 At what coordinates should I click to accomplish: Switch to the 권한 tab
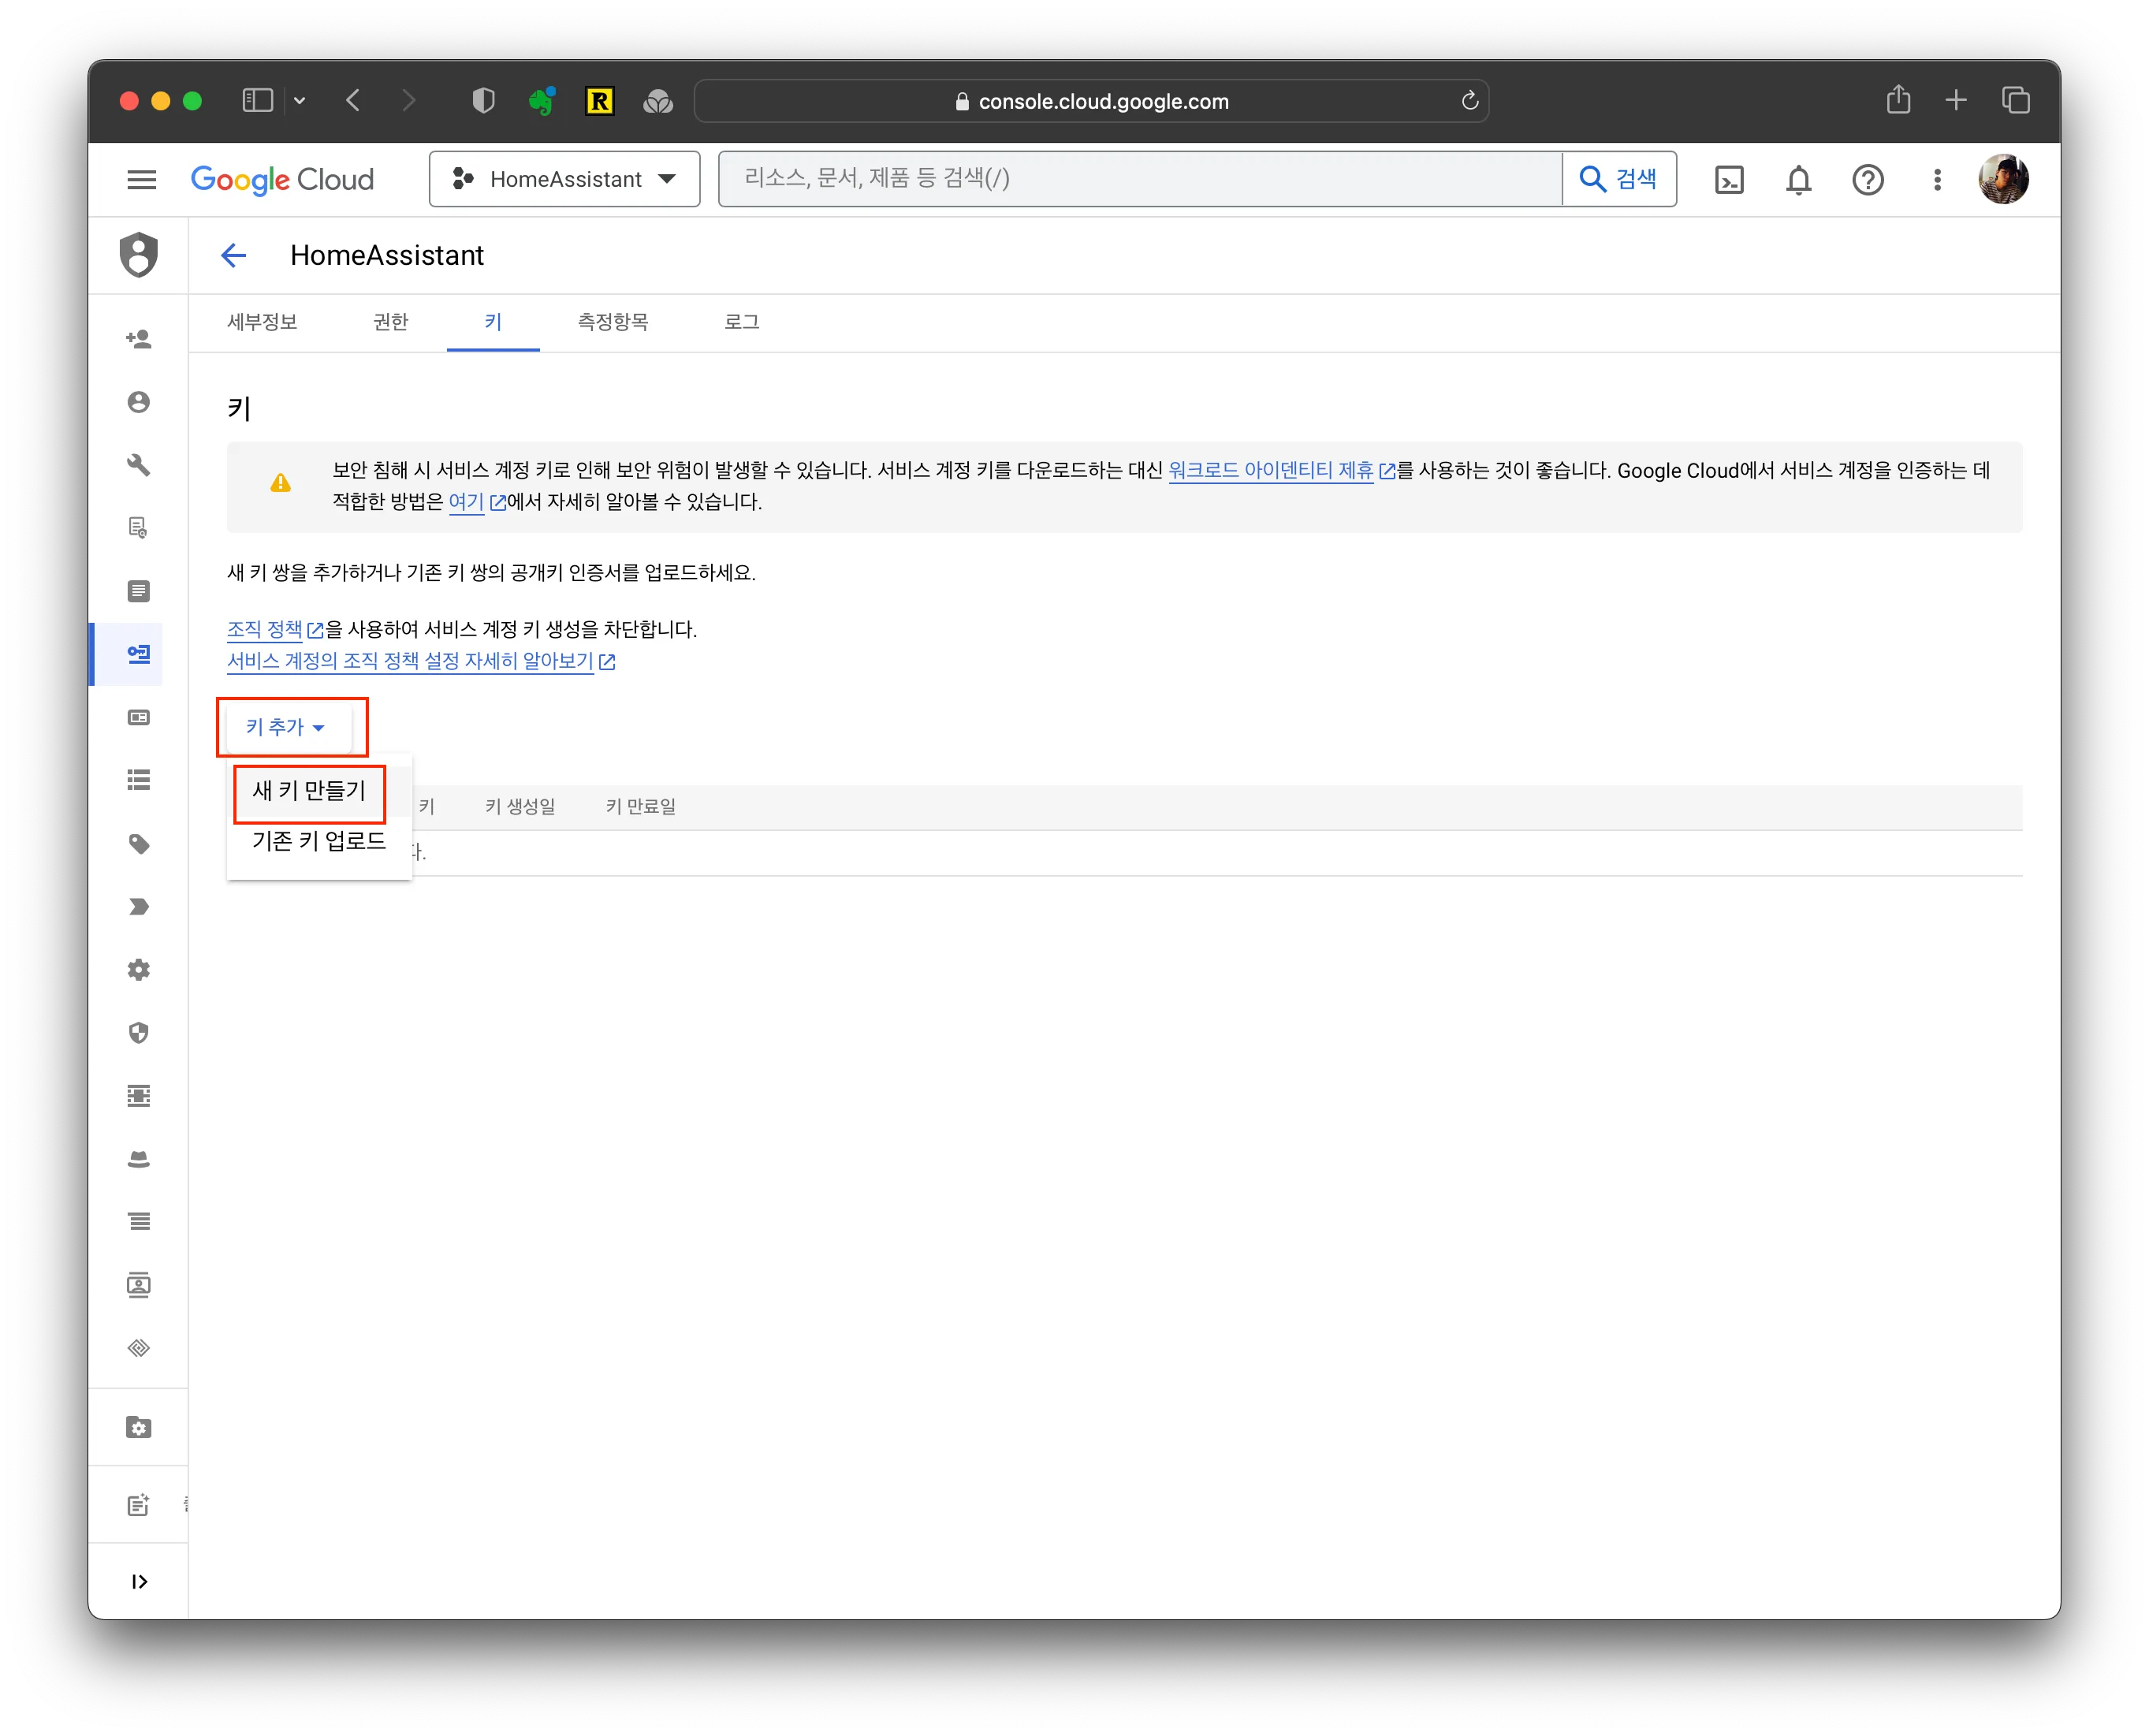tap(390, 322)
